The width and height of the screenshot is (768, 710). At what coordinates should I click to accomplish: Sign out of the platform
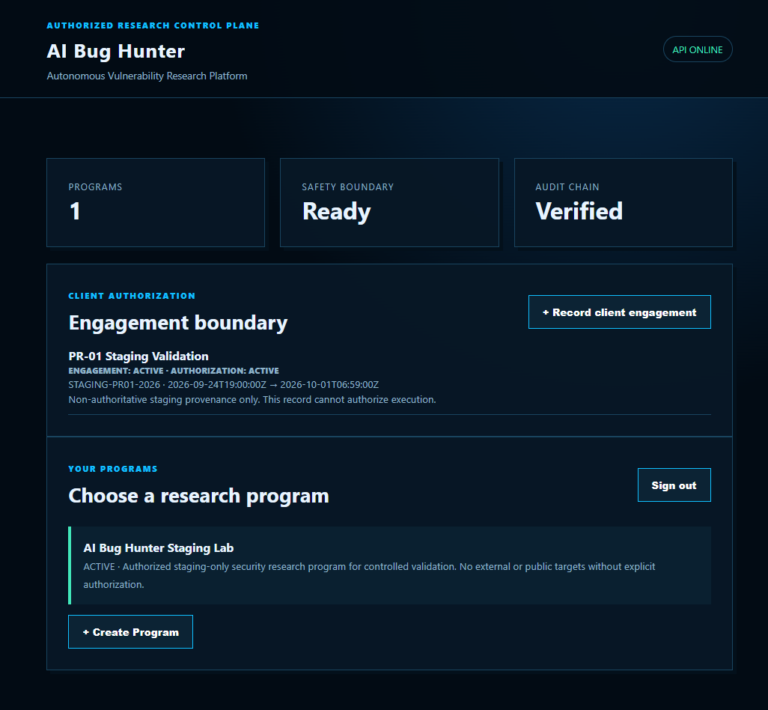[674, 485]
